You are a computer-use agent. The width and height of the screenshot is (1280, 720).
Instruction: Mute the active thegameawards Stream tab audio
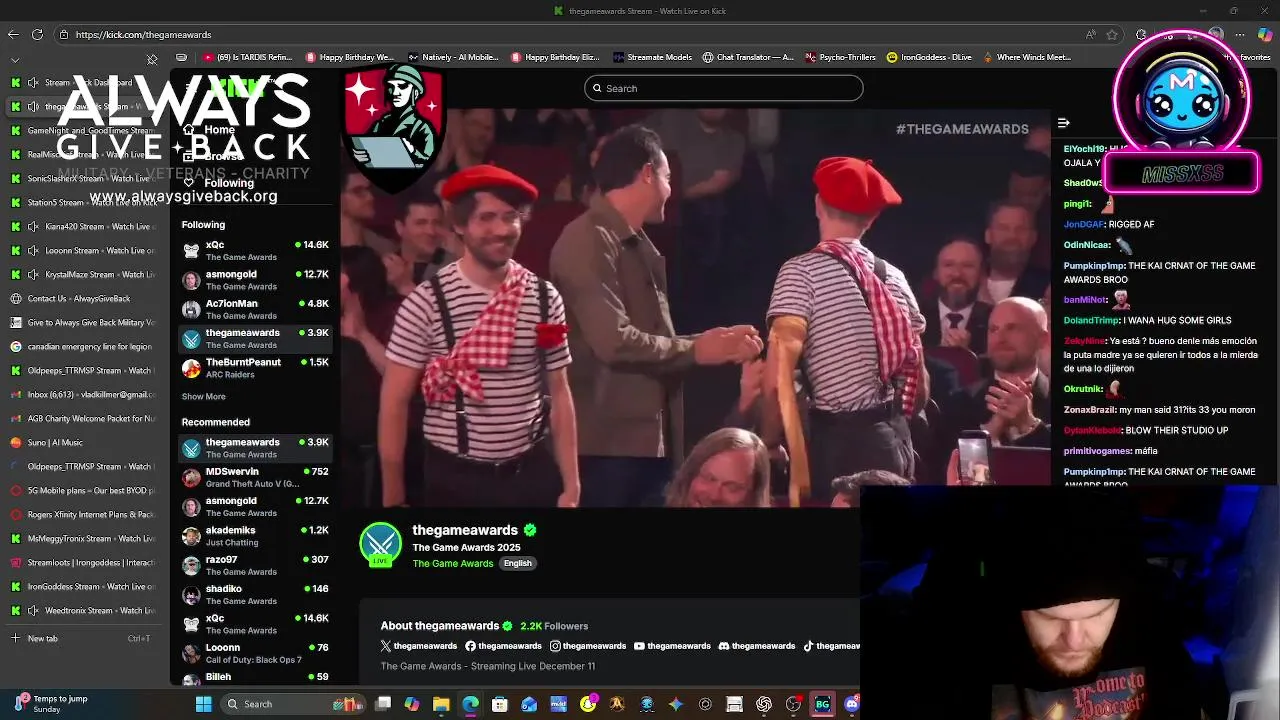34,107
